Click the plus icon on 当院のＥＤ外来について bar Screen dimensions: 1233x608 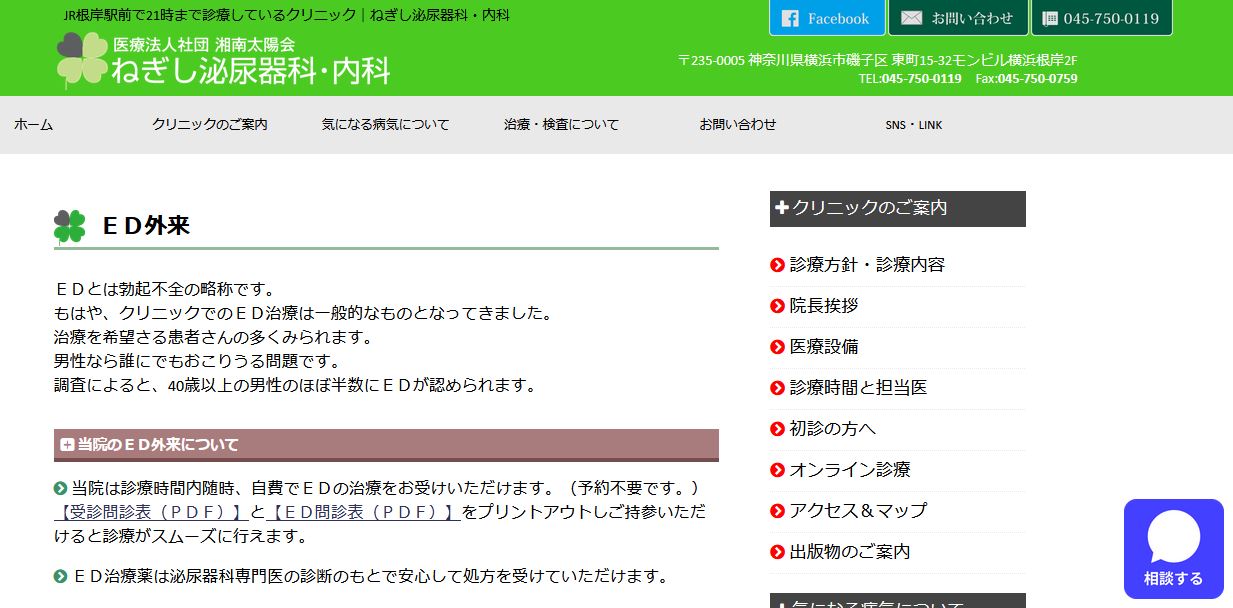[x=67, y=444]
